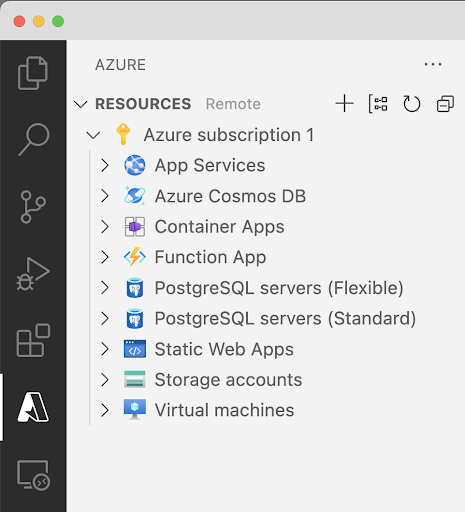Expand the App Services node
The width and height of the screenshot is (465, 512).
105,165
